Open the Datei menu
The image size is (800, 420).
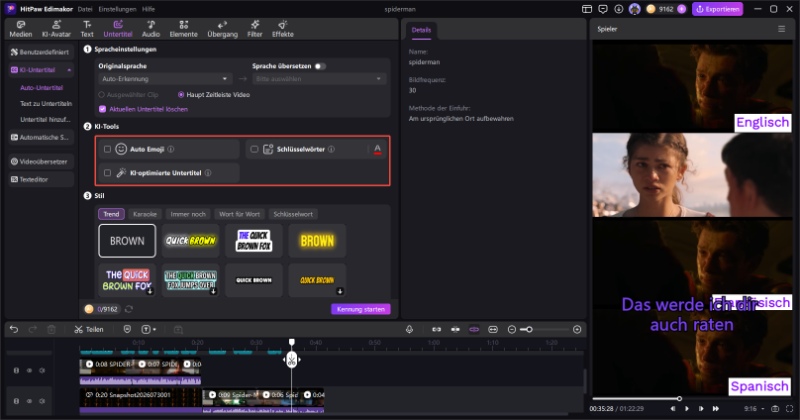point(85,9)
